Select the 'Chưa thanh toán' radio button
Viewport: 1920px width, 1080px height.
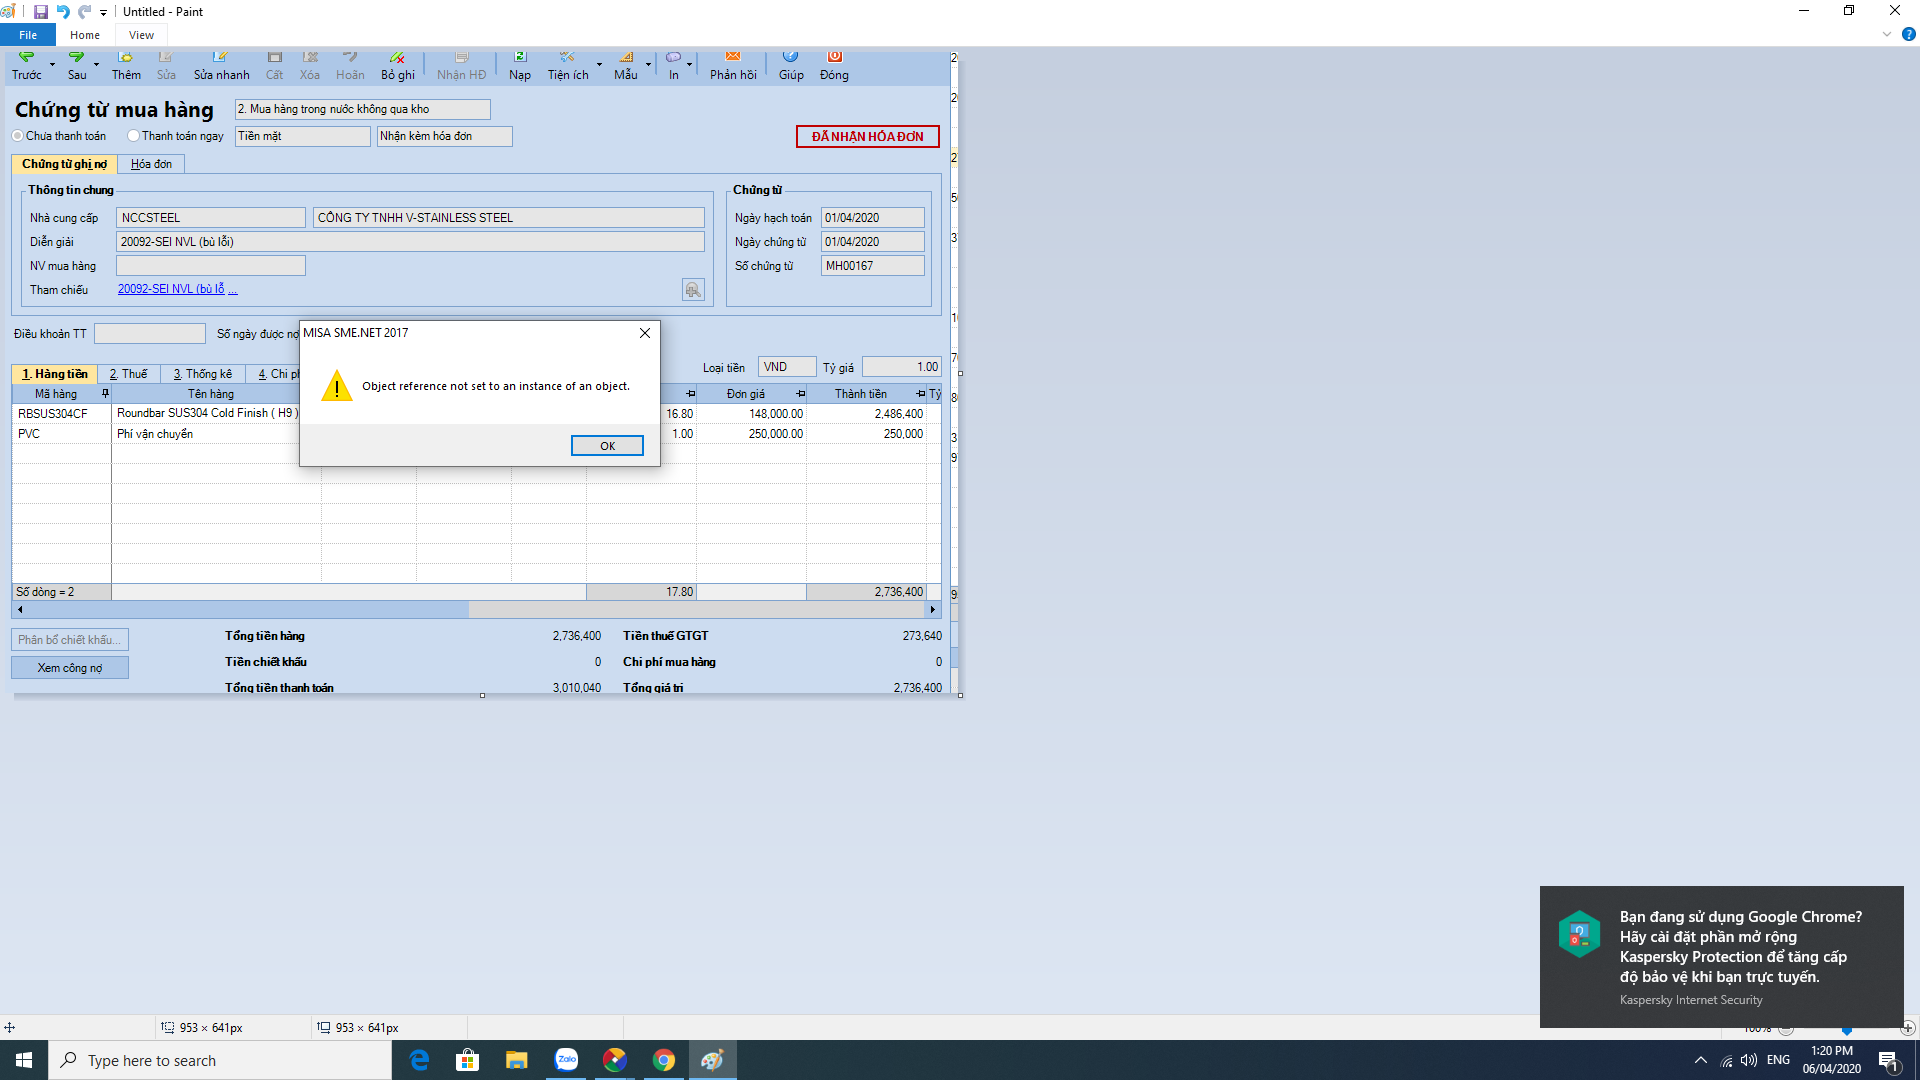pyautogui.click(x=18, y=136)
